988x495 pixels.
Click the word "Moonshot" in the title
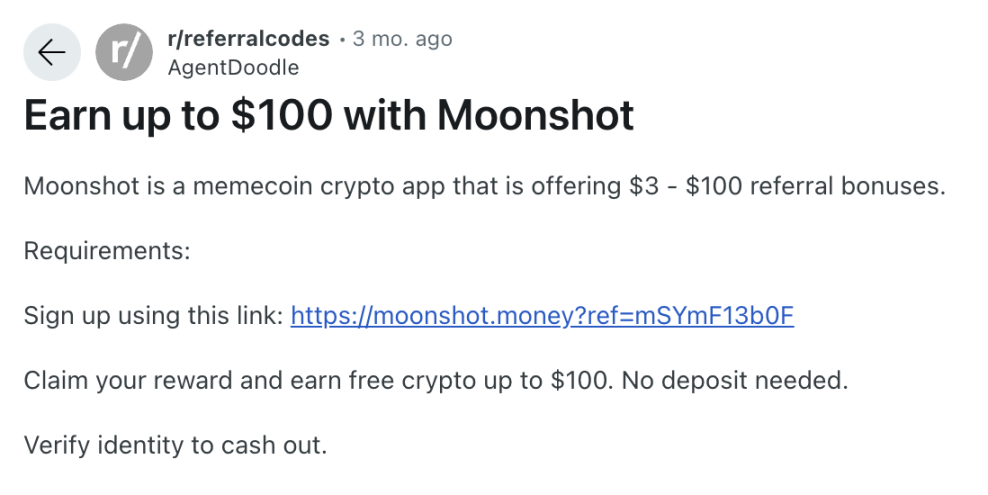tap(536, 116)
